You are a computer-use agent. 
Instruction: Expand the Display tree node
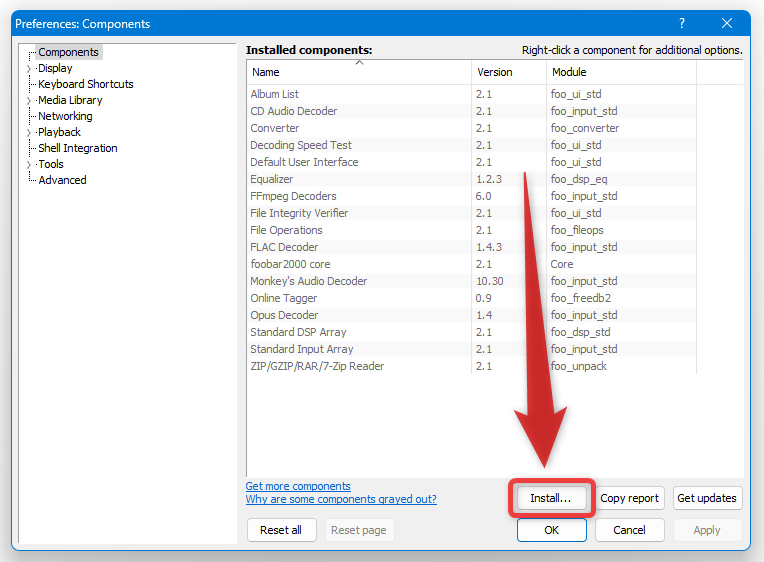29,69
